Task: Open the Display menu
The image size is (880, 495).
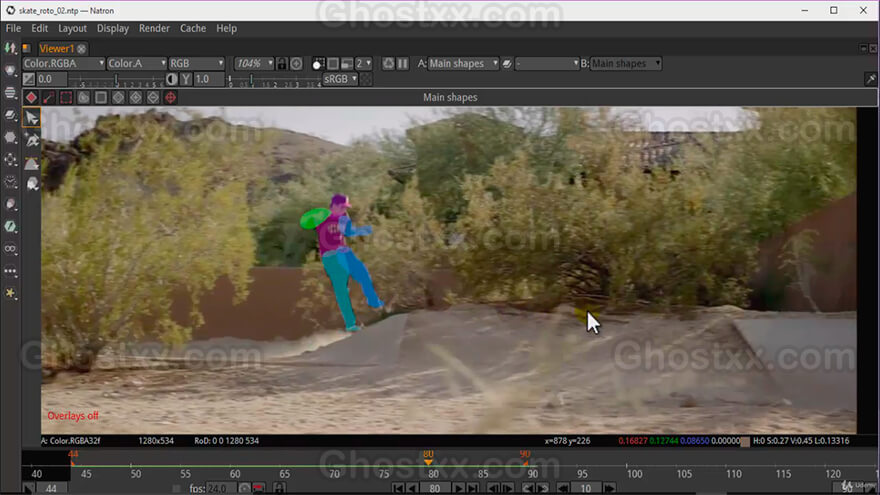Action: [x=113, y=29]
